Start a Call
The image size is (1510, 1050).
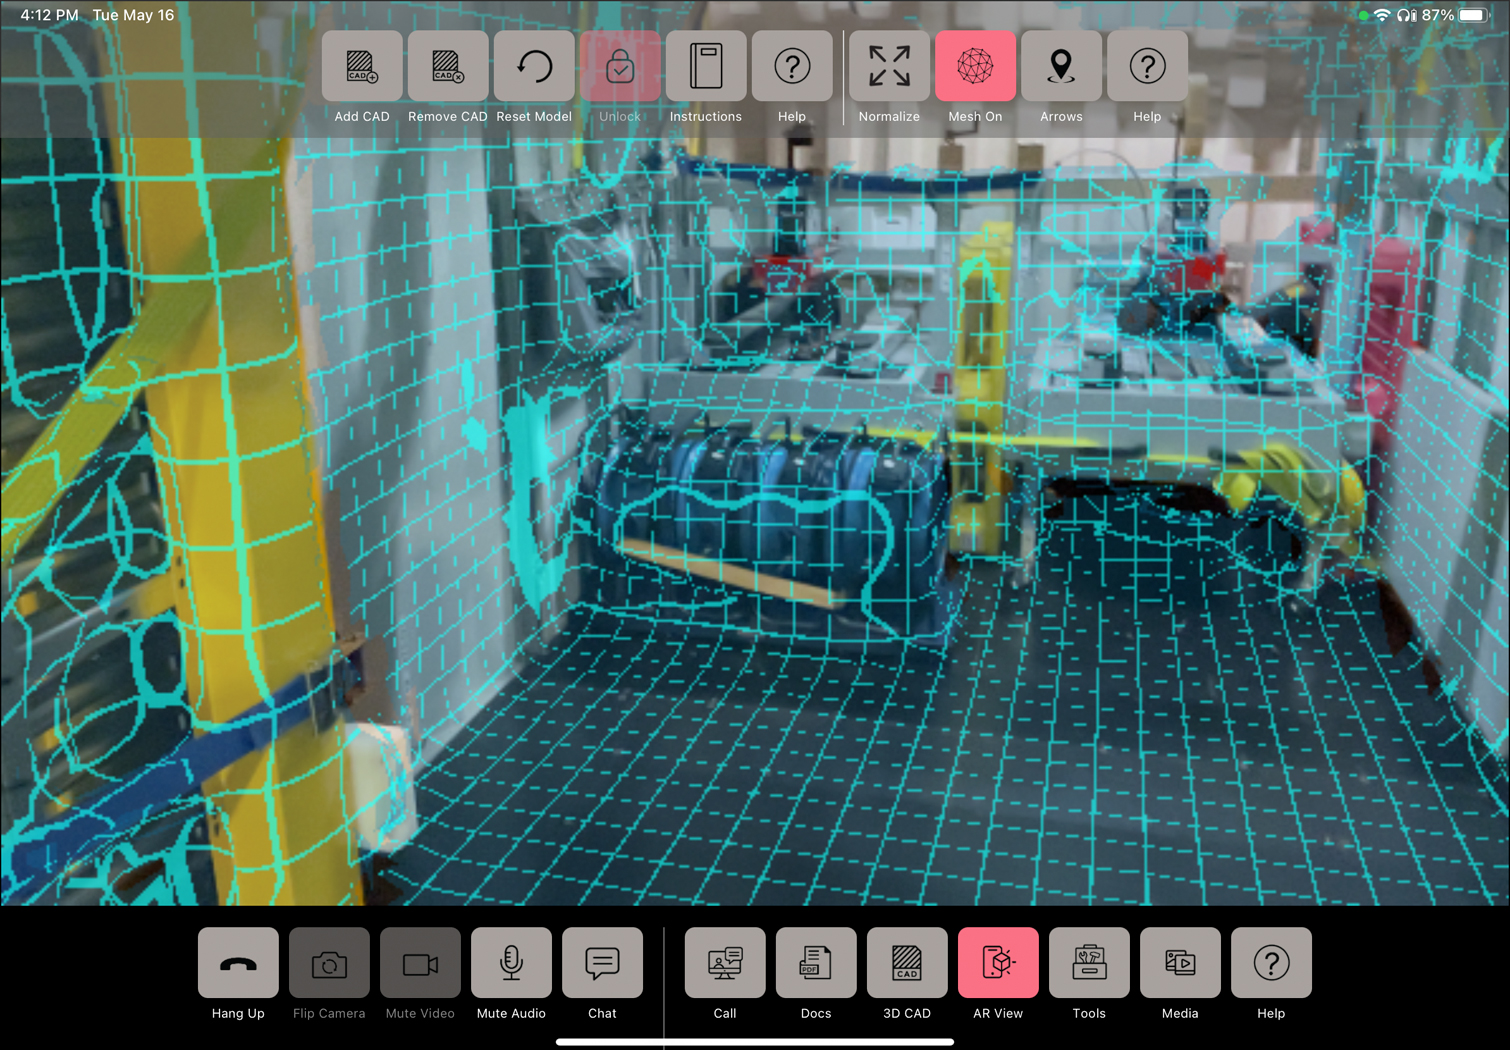(724, 963)
